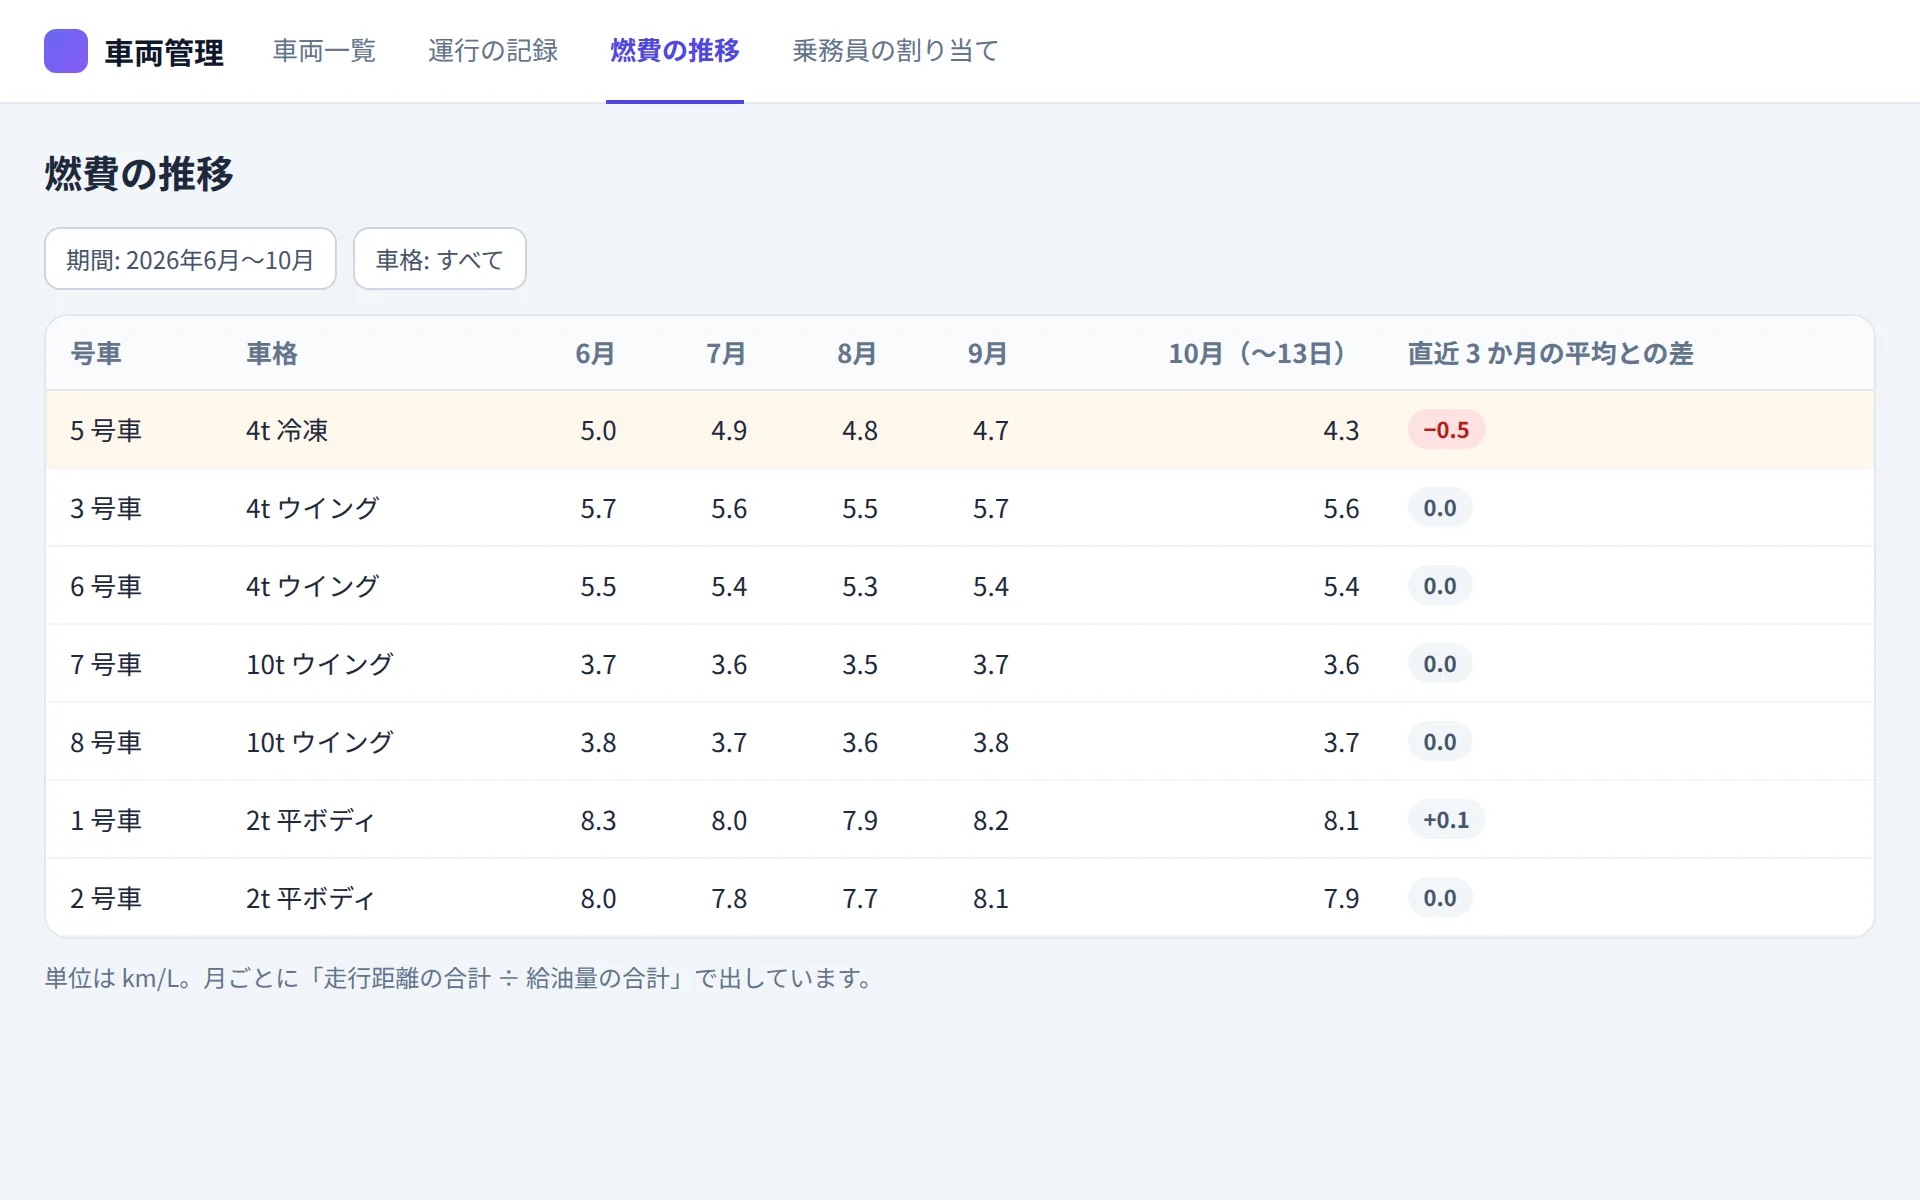
Task: Click the 2t 平ボディ cell of 2 号車
Action: tap(310, 898)
